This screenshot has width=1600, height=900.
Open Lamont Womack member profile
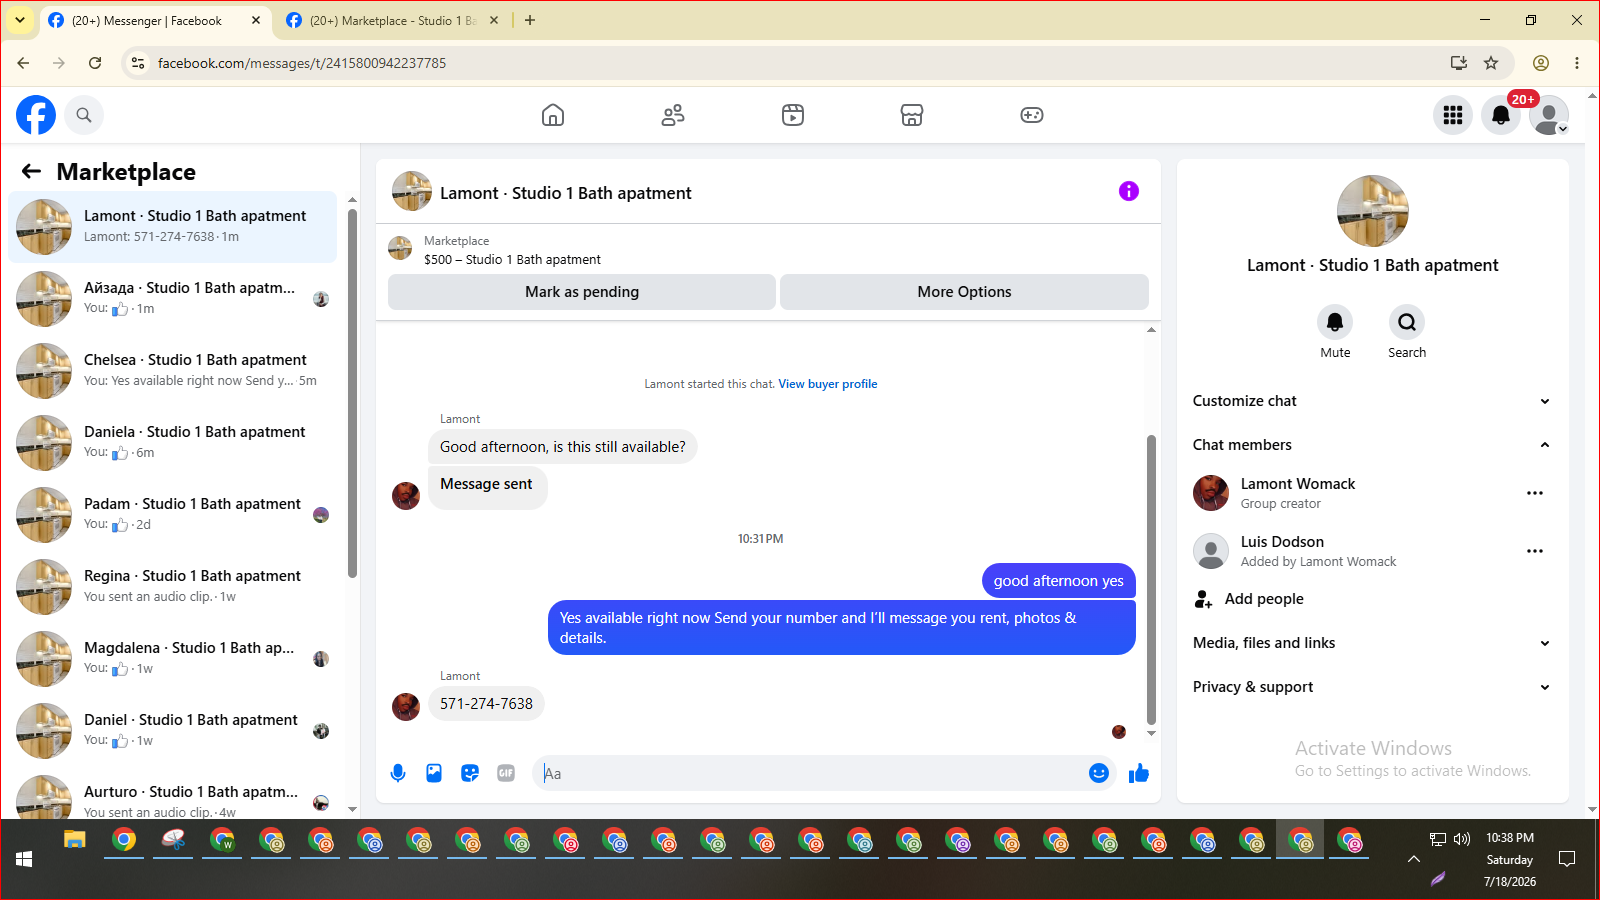pos(1298,484)
